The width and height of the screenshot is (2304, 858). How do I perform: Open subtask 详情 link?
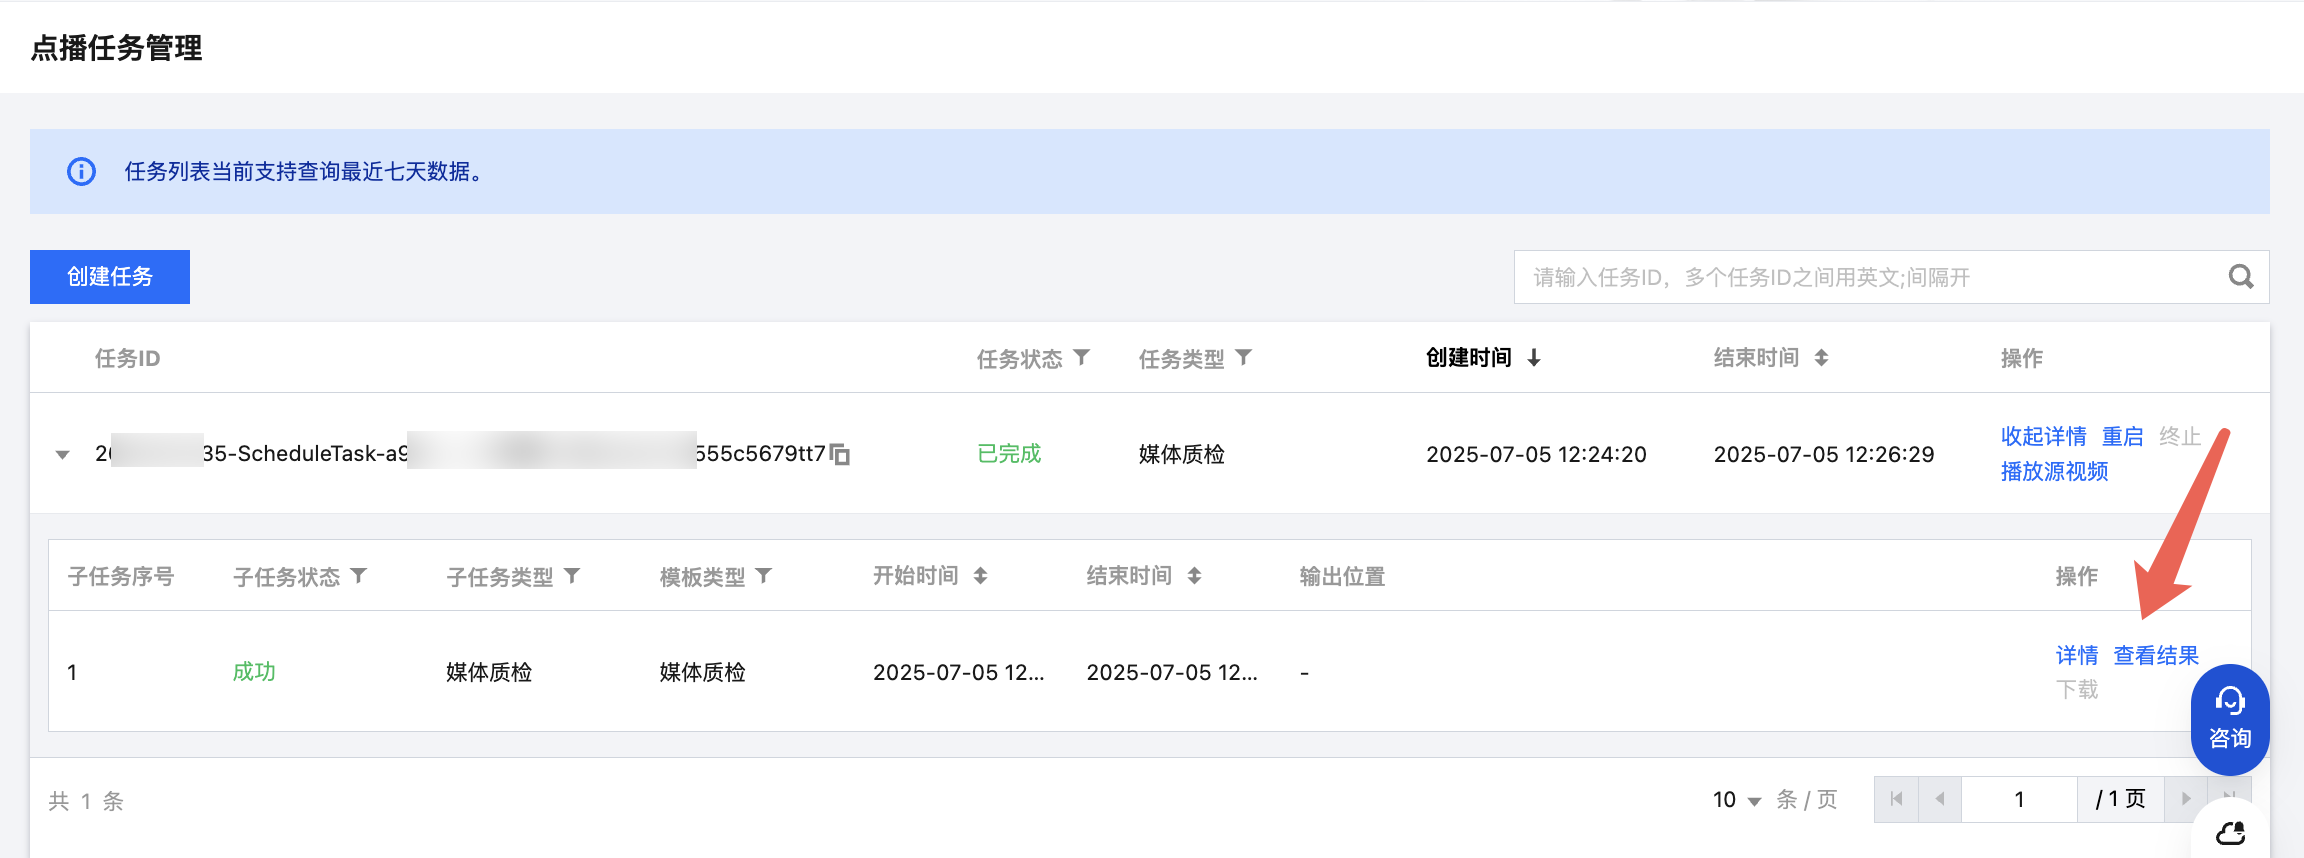pos(2076,656)
